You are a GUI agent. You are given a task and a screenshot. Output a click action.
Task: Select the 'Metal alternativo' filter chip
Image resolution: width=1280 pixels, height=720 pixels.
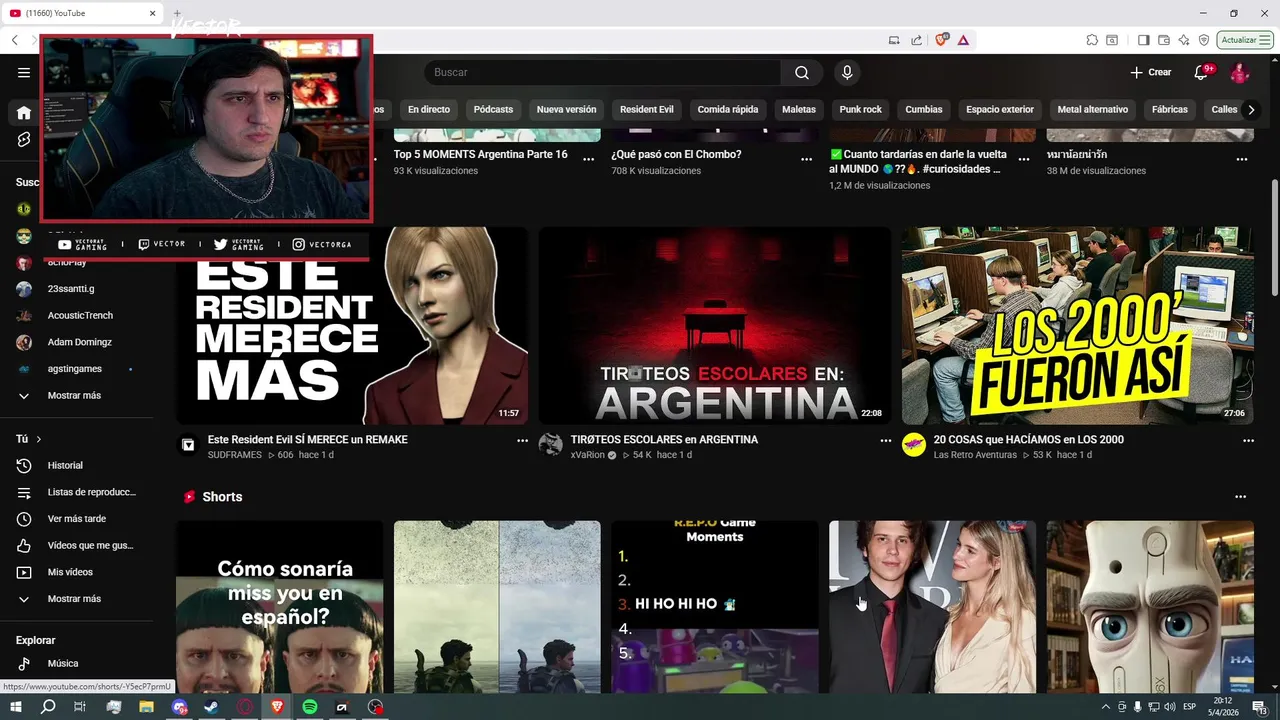[x=1092, y=109]
